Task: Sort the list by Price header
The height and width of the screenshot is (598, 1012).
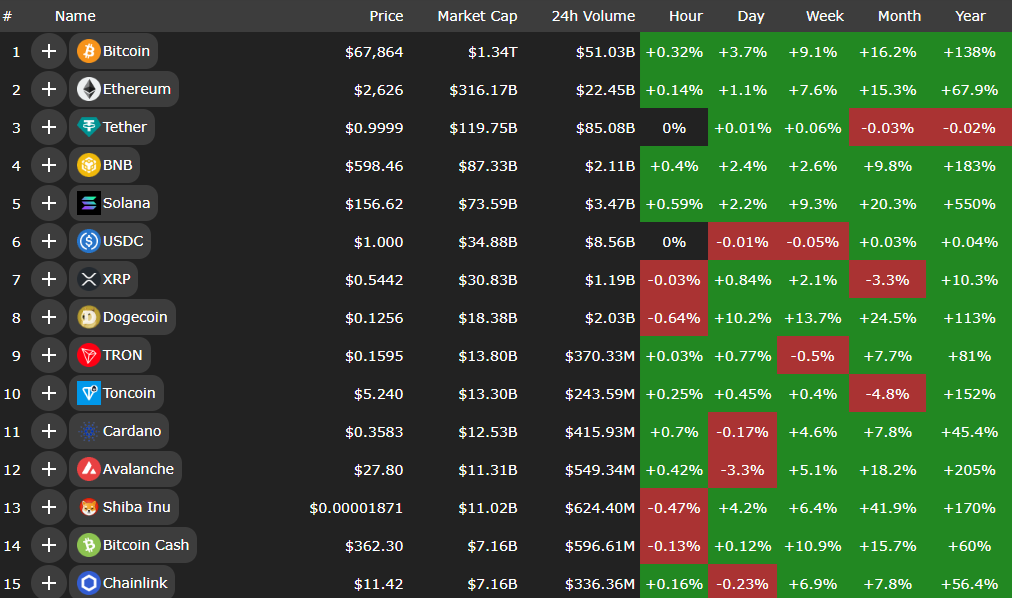Action: tap(386, 16)
